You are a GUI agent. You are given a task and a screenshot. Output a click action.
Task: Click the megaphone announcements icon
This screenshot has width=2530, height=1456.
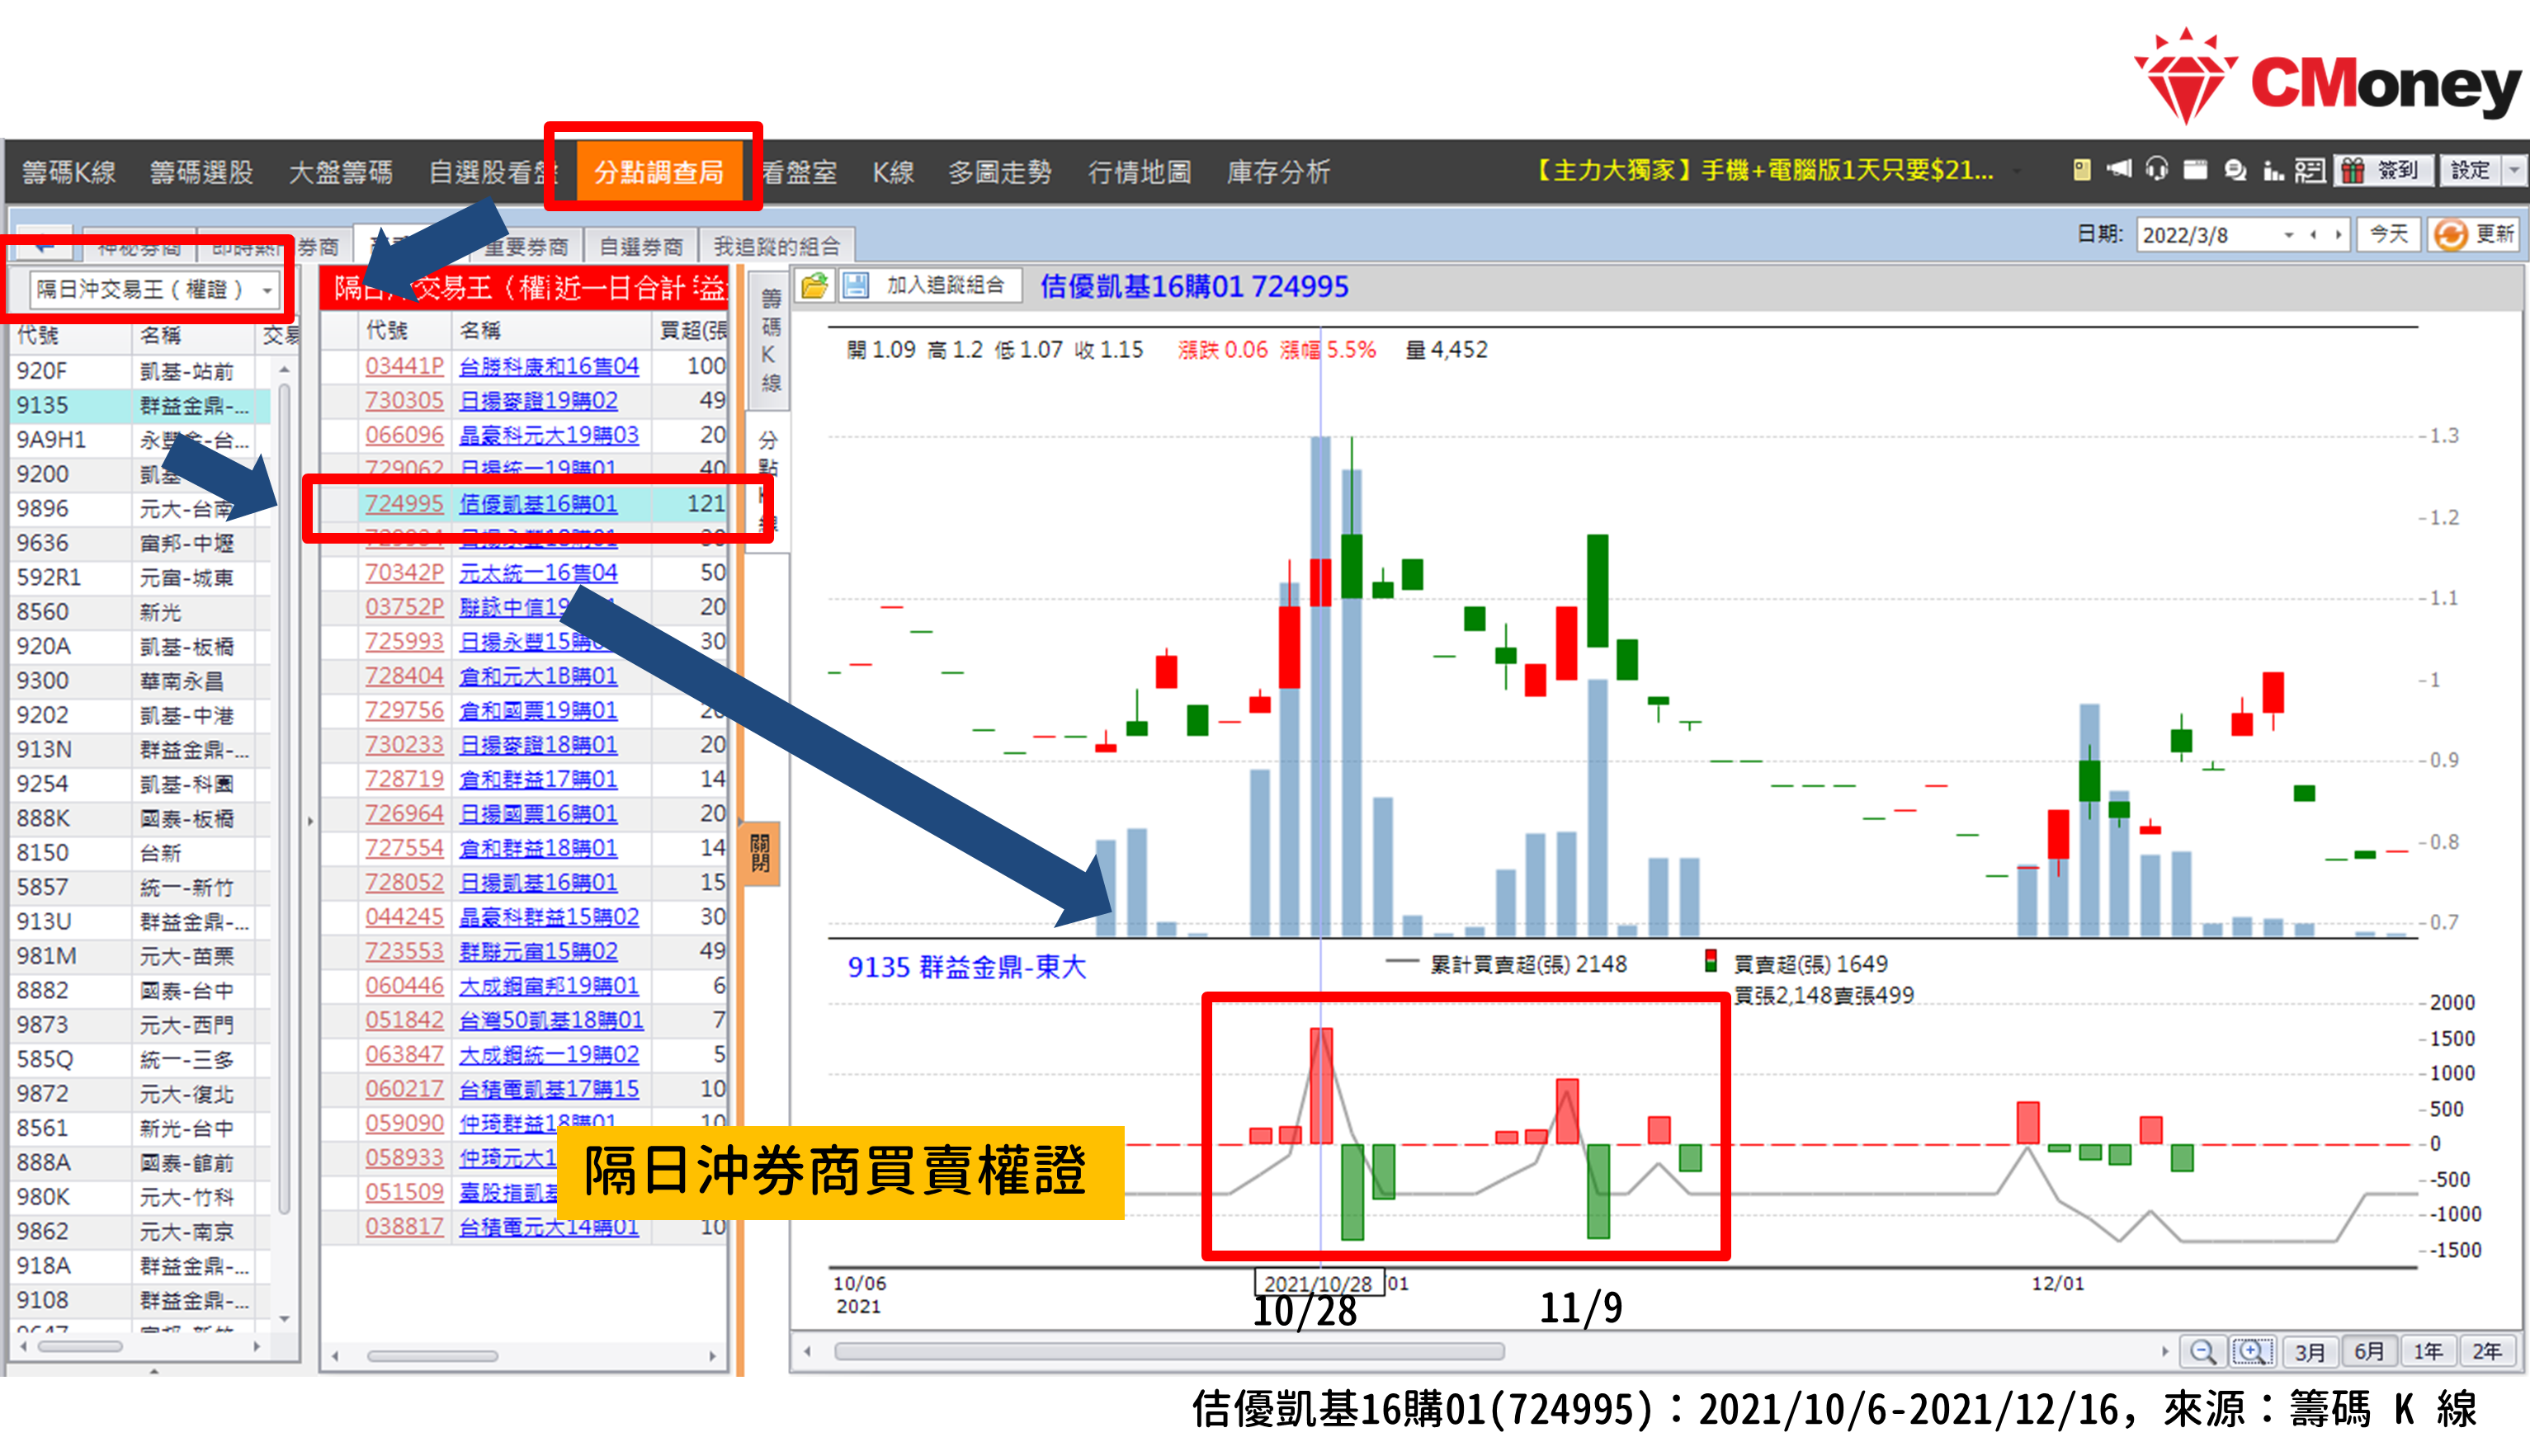(2119, 169)
